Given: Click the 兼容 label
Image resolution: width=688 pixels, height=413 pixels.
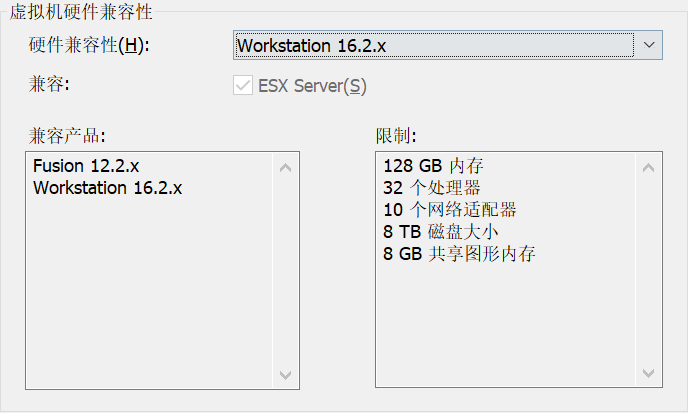Looking at the screenshot, I should (49, 86).
